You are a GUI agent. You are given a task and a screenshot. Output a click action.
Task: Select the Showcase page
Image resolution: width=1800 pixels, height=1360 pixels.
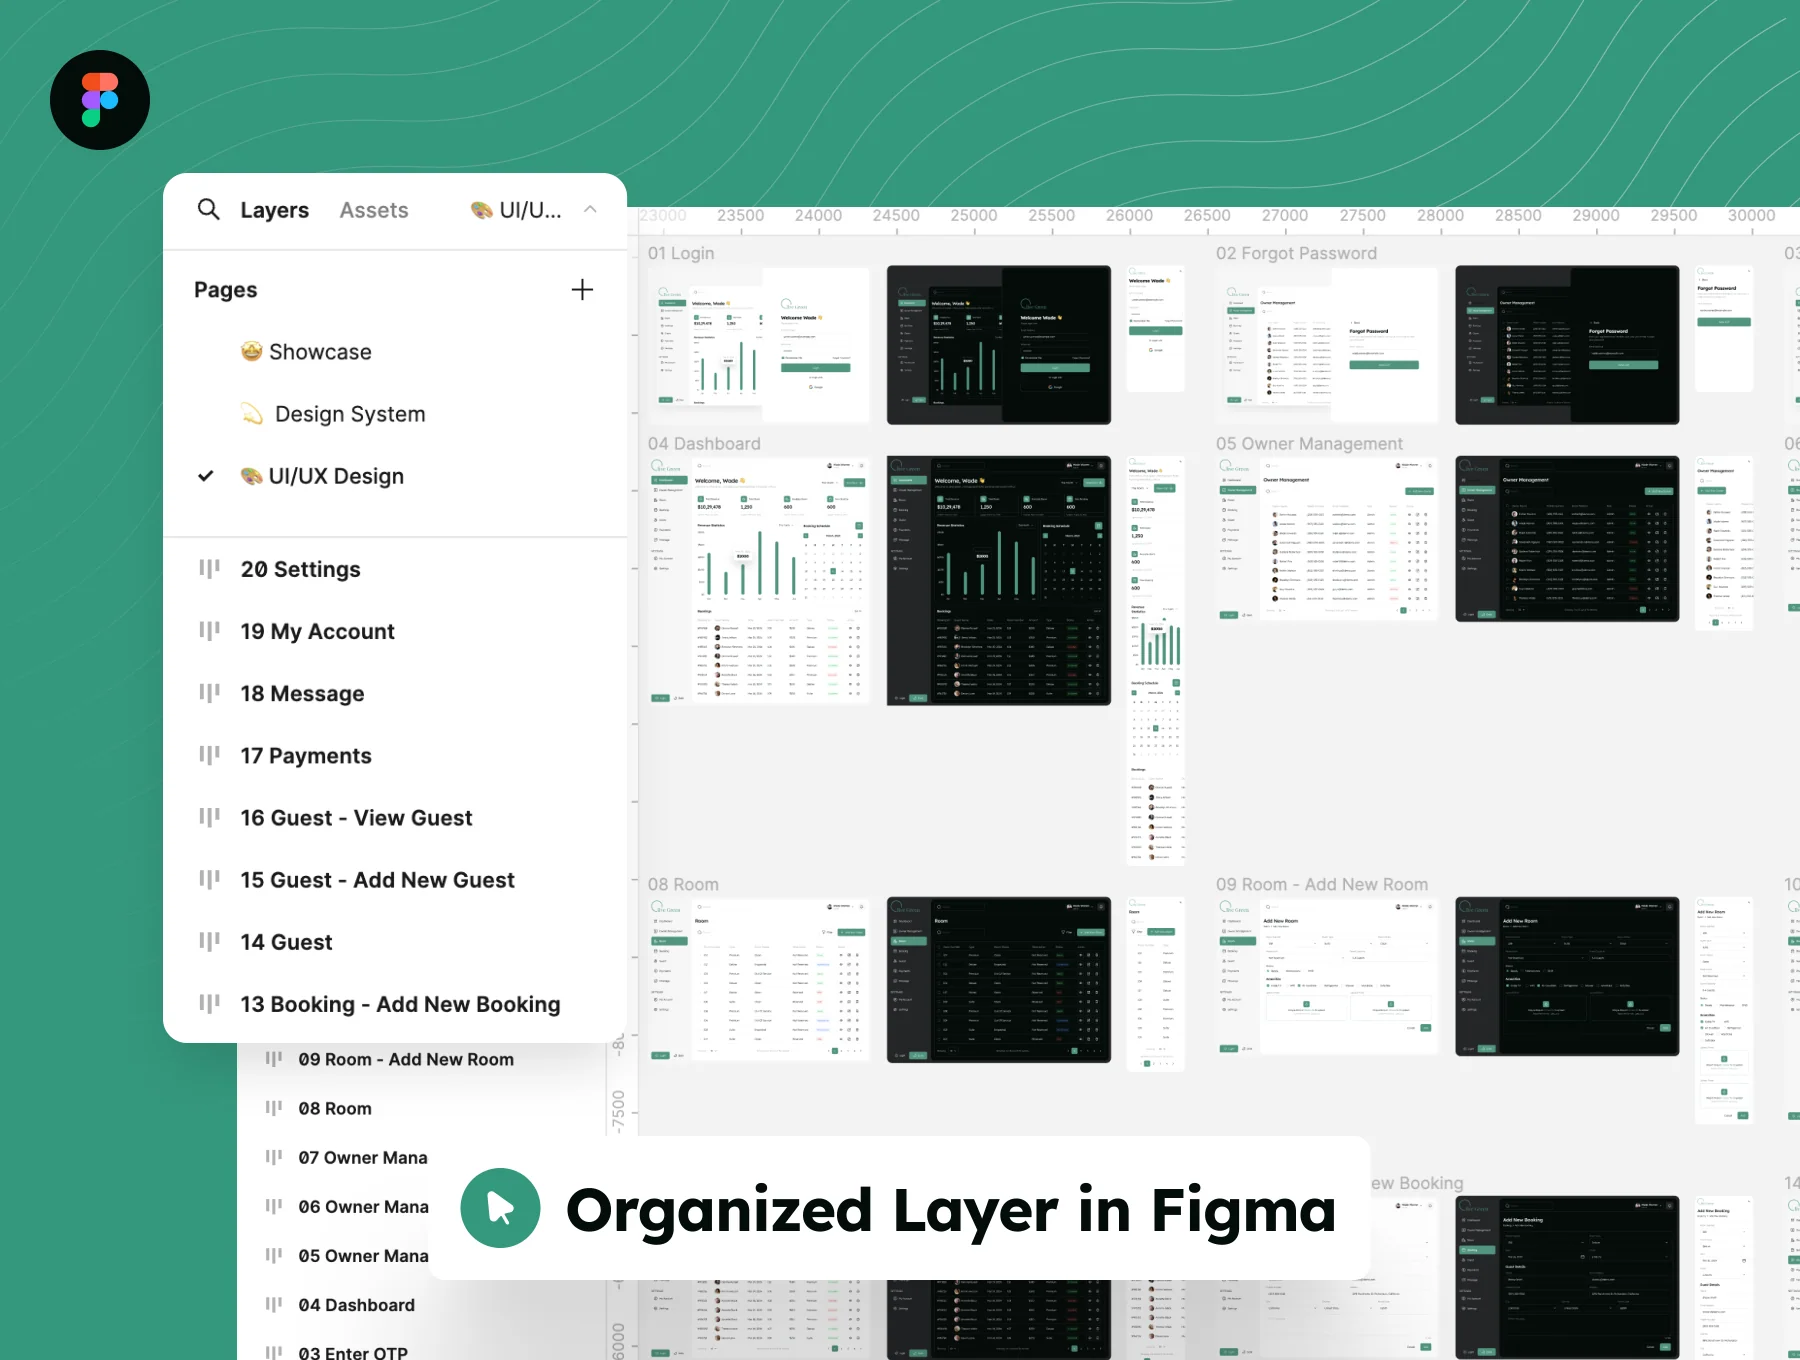click(320, 352)
